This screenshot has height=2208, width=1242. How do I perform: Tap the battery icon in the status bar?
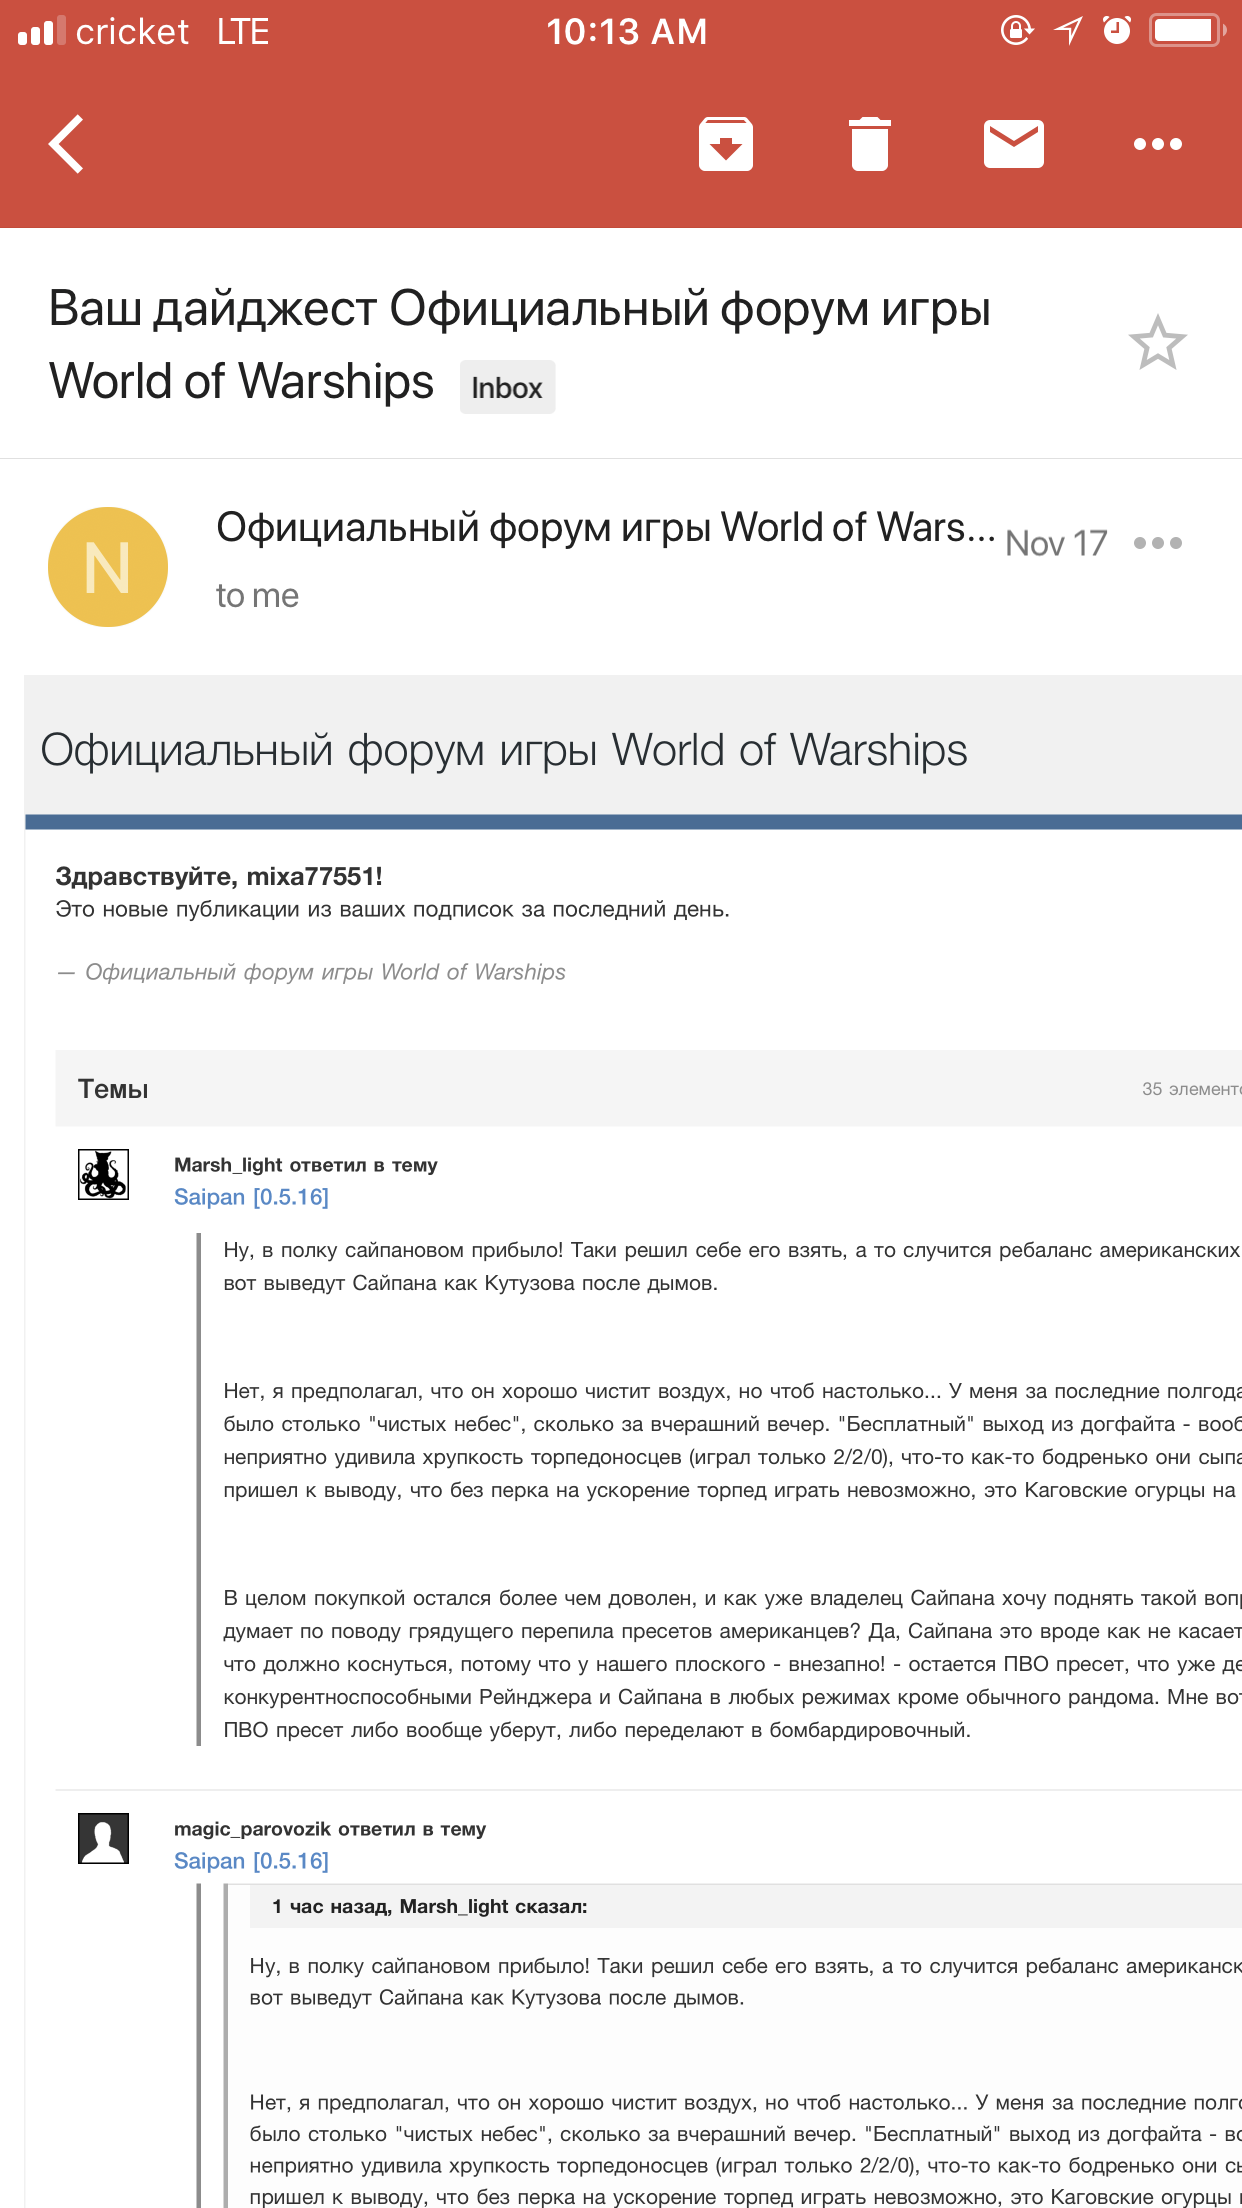1187,30
